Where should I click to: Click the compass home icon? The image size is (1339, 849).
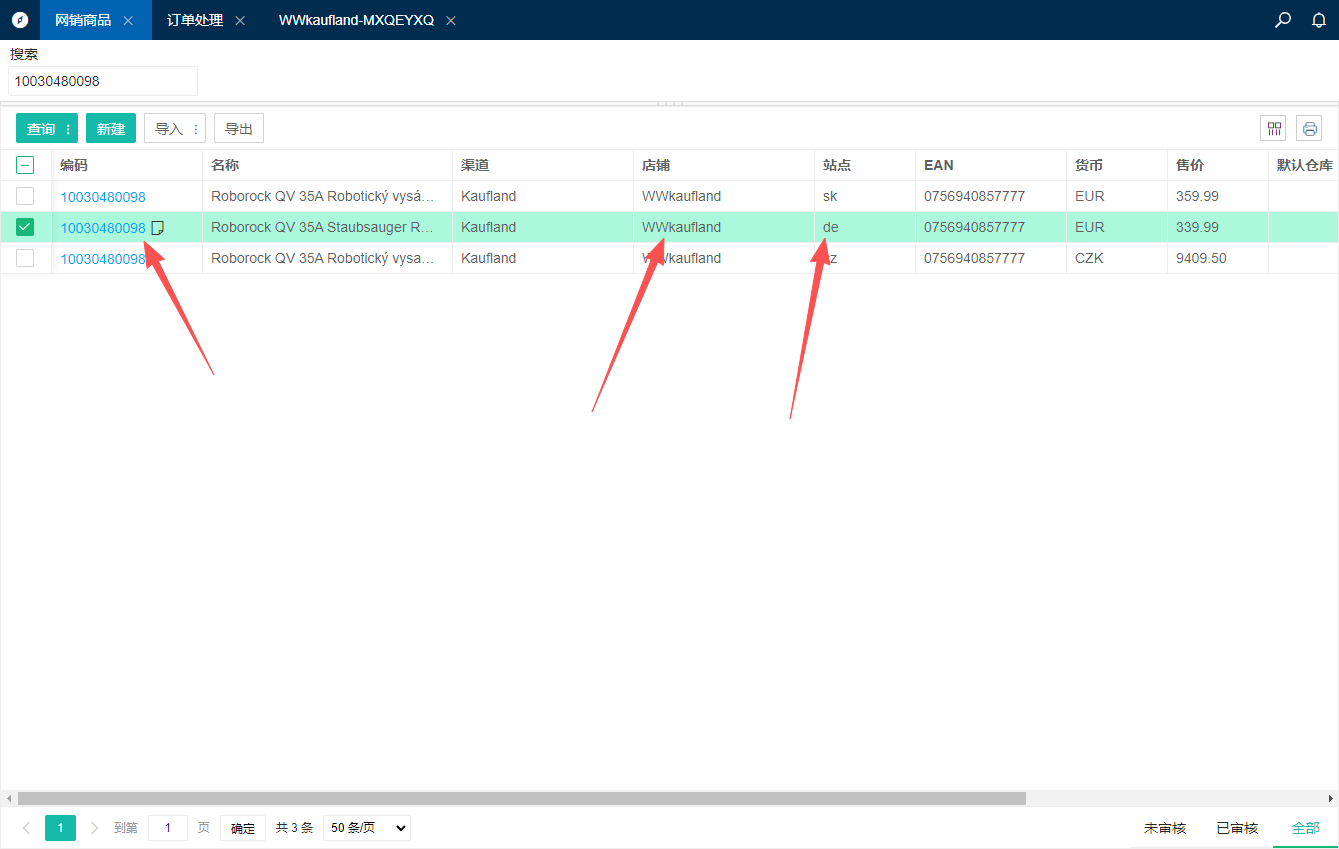(x=20, y=20)
